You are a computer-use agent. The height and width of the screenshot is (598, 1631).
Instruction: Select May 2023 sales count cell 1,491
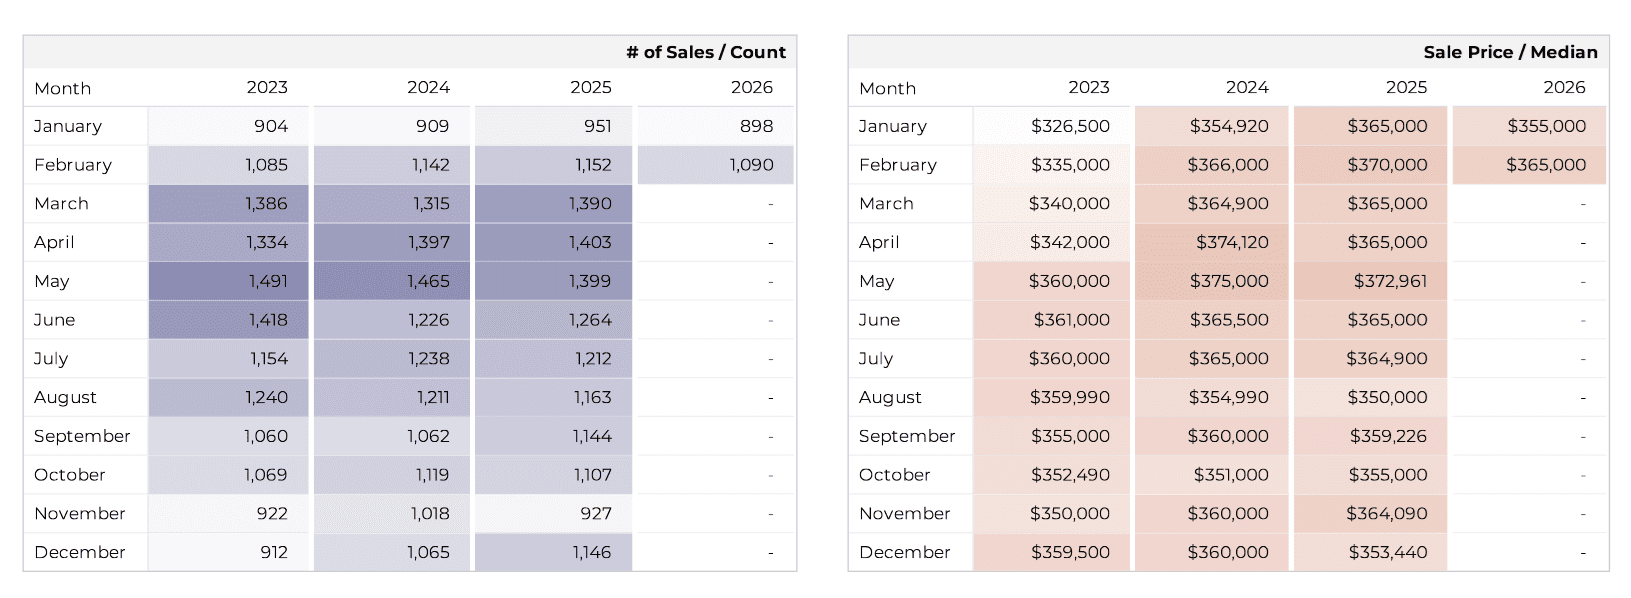(268, 281)
